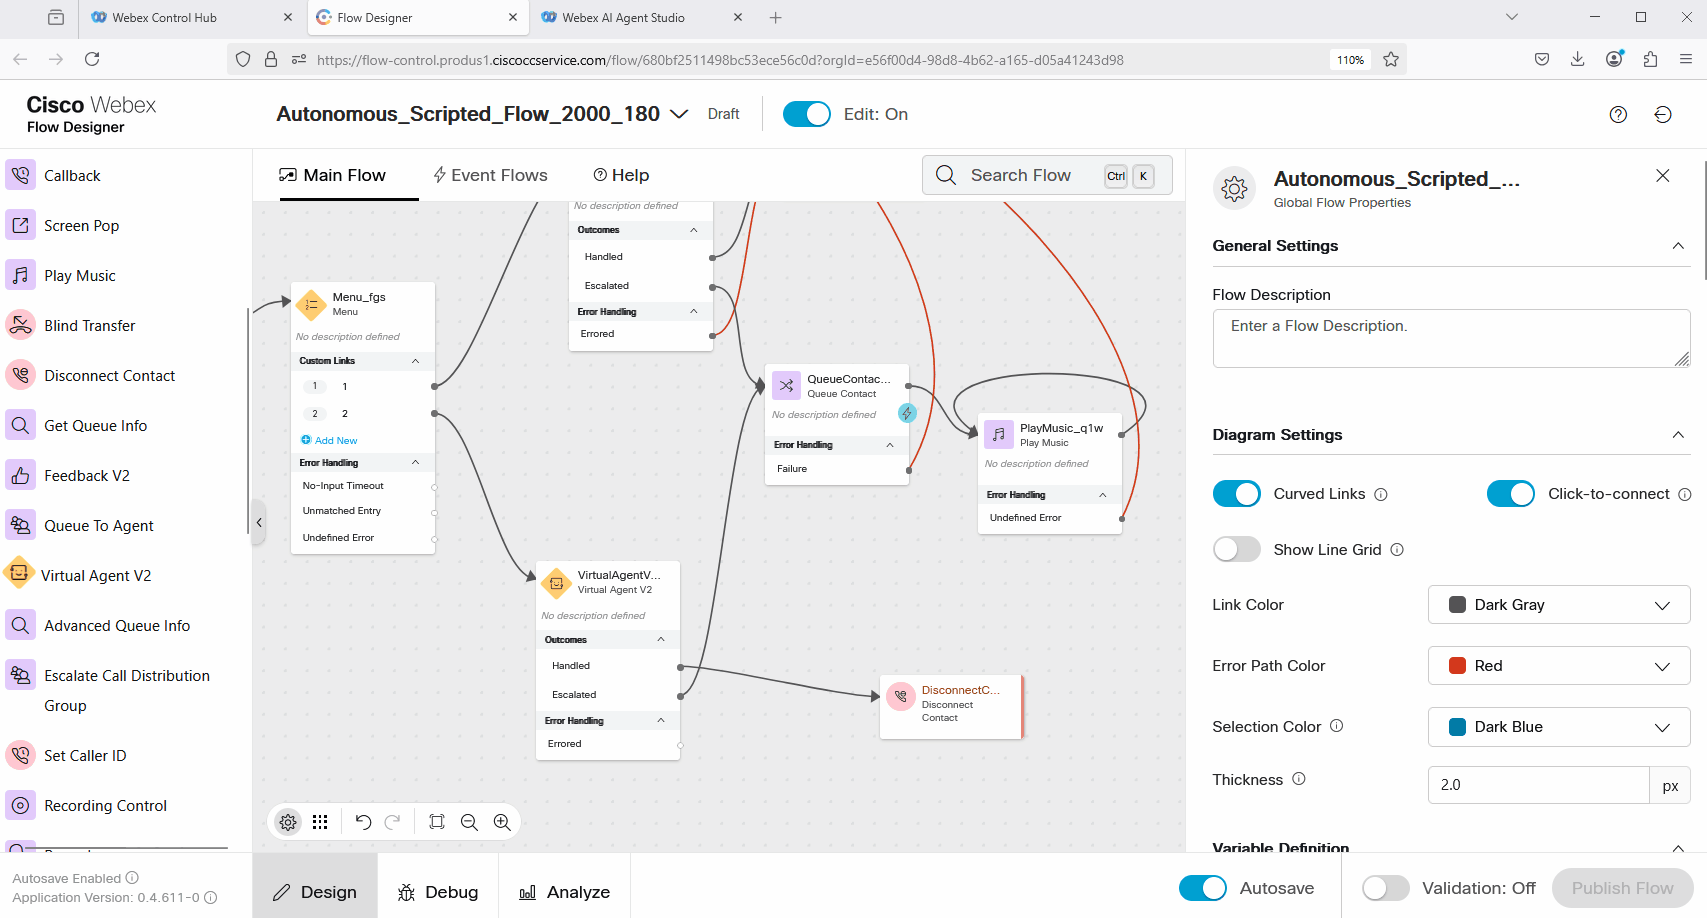
Task: Open the grid arrange icon in canvas toolbar
Action: click(x=320, y=822)
